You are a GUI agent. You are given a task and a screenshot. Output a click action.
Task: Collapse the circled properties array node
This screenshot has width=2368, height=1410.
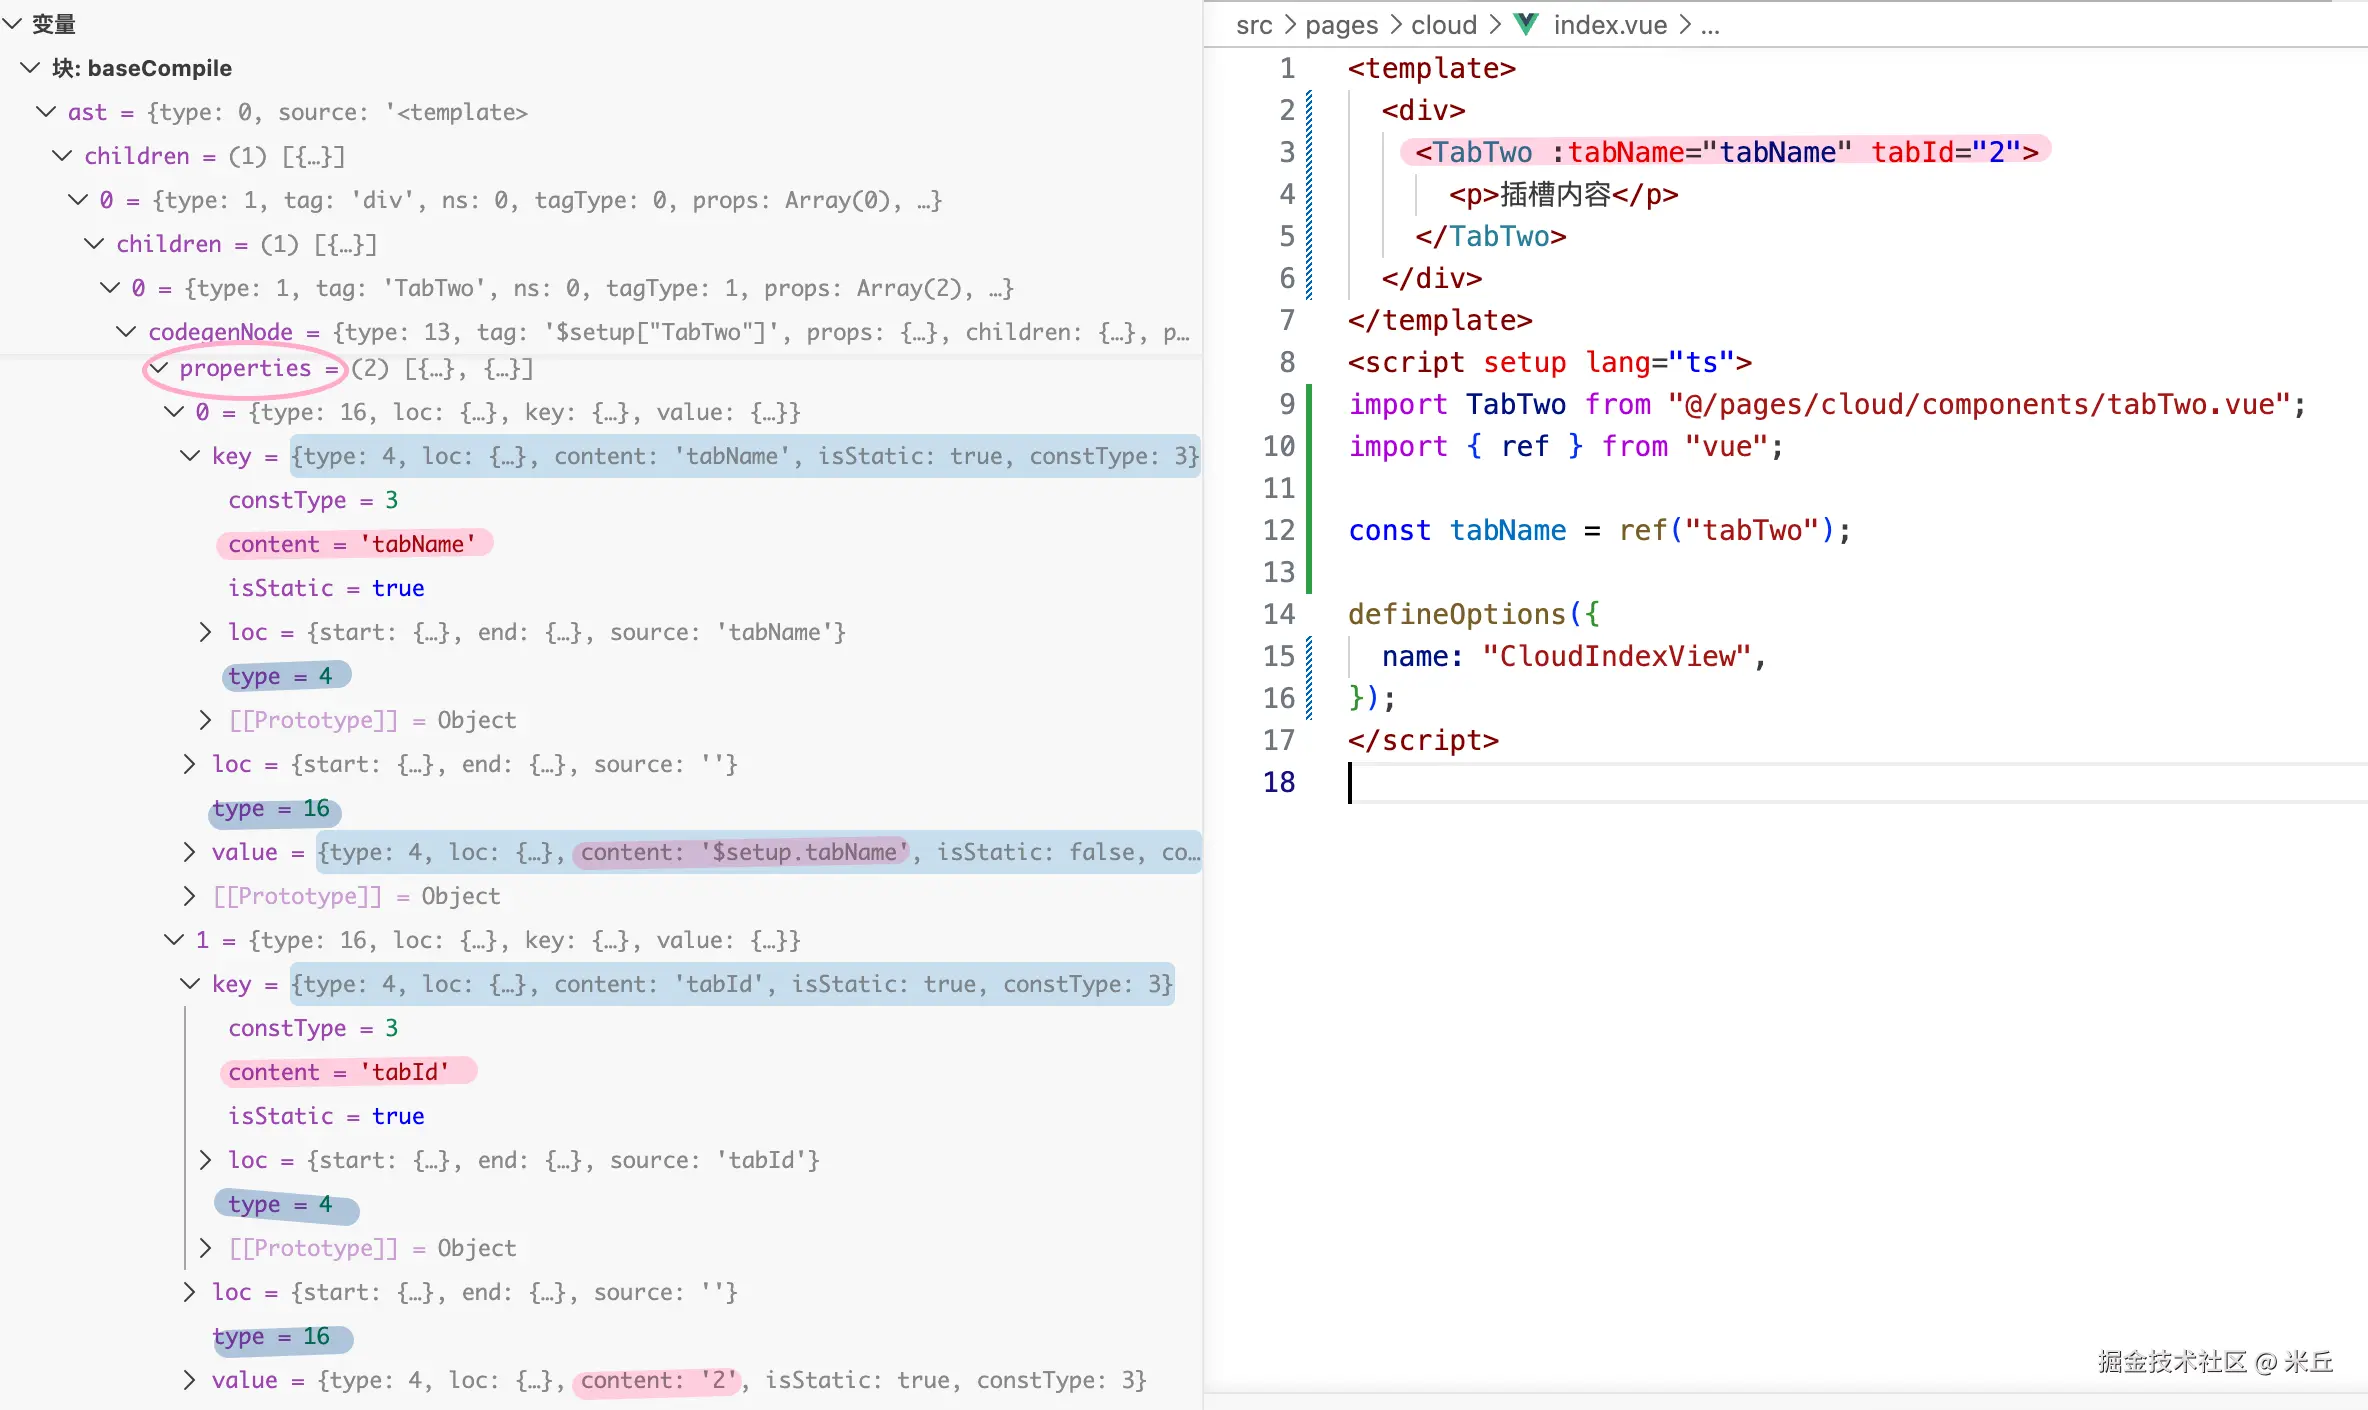point(160,368)
